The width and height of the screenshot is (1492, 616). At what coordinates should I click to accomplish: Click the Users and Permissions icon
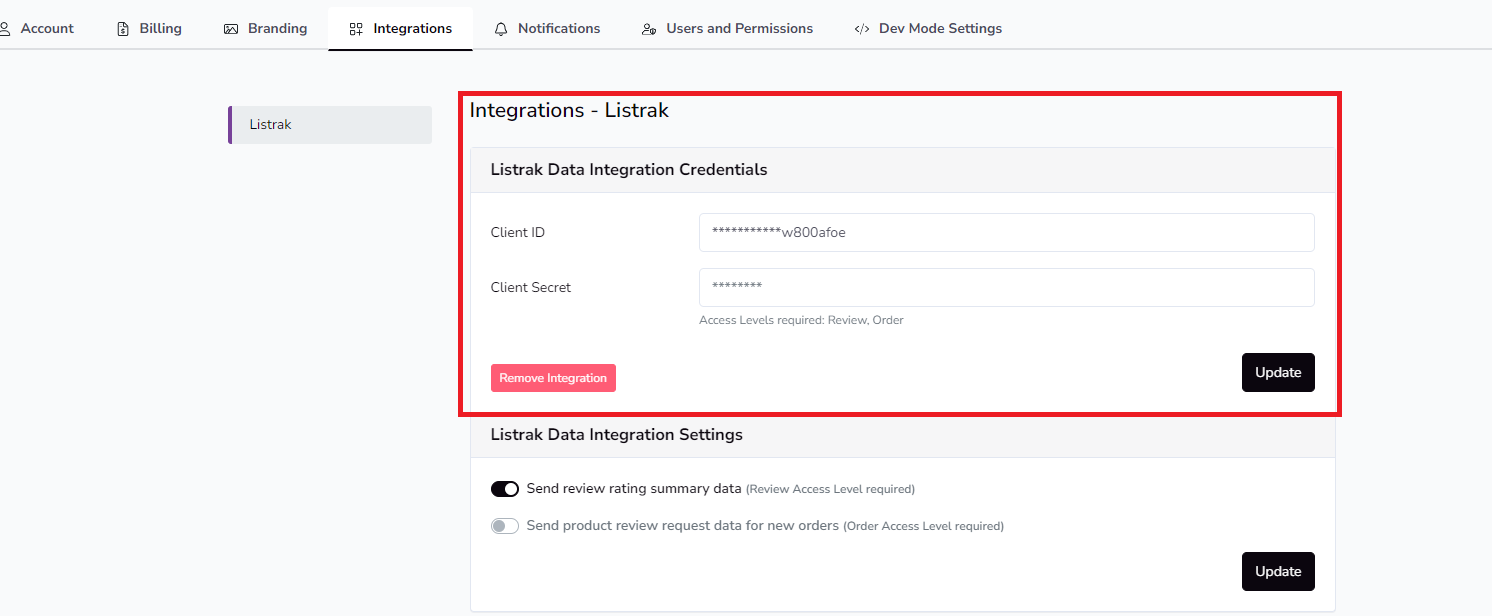[649, 29]
